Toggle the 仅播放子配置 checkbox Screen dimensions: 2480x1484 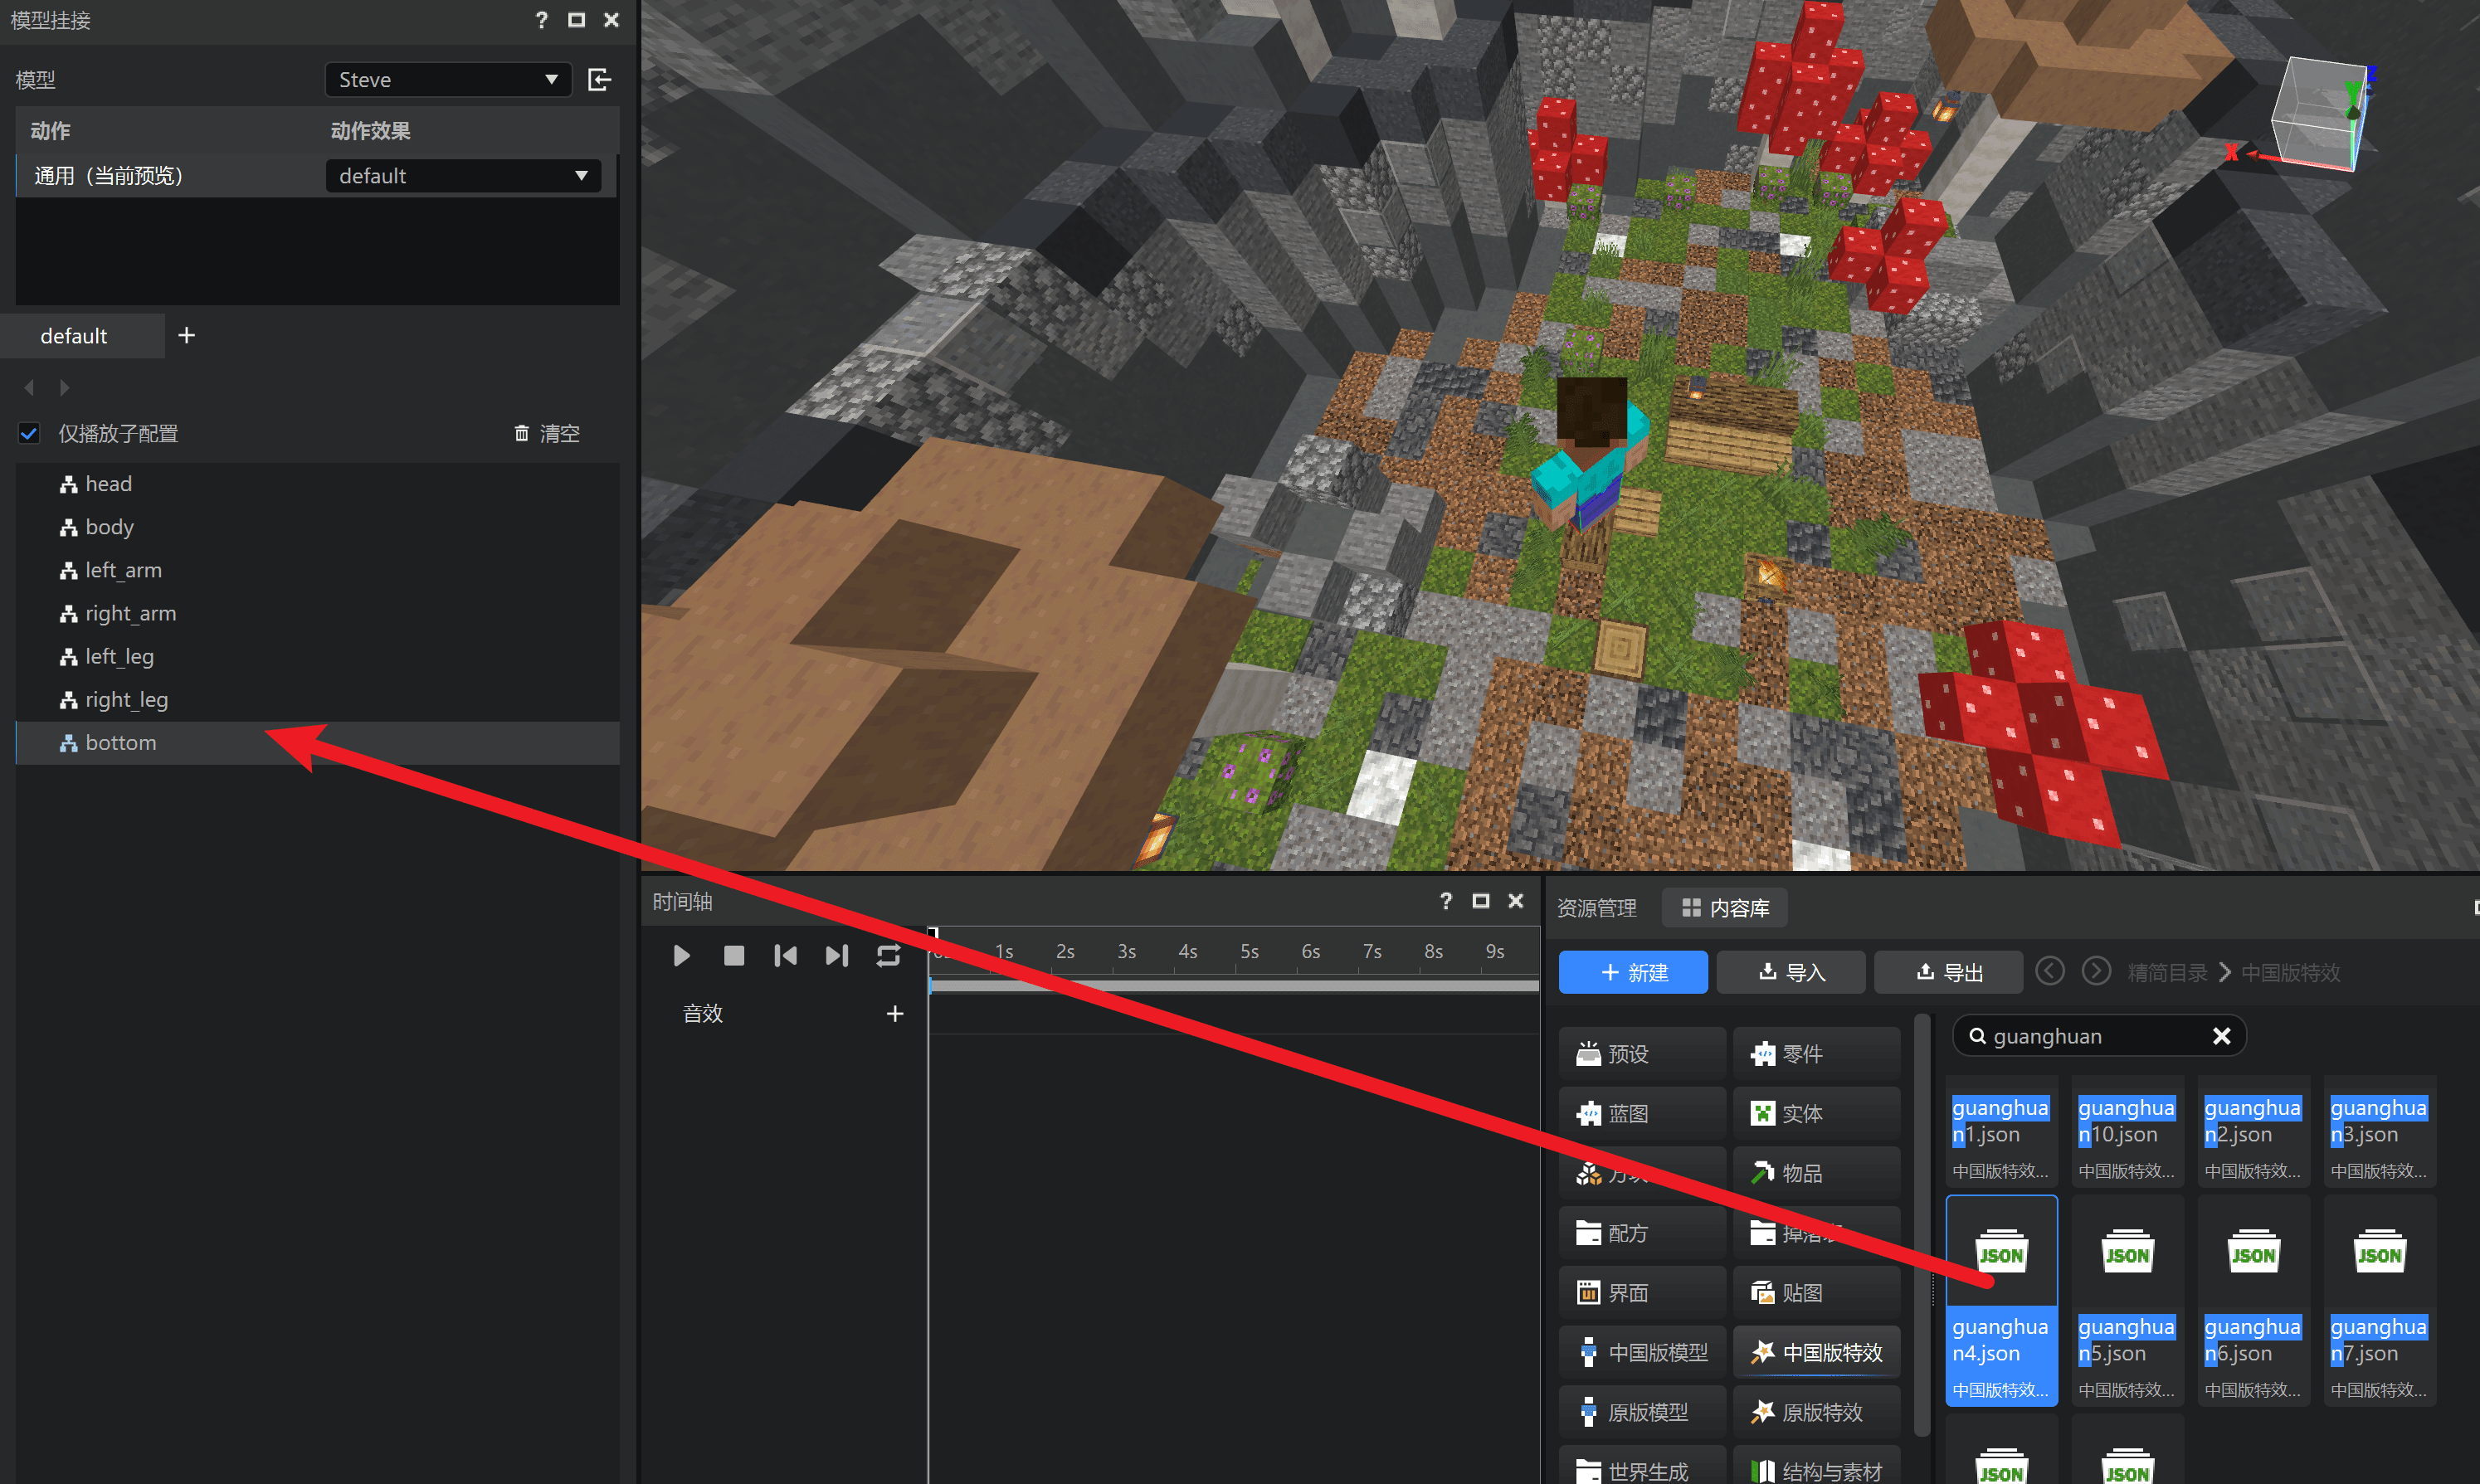tap(29, 434)
